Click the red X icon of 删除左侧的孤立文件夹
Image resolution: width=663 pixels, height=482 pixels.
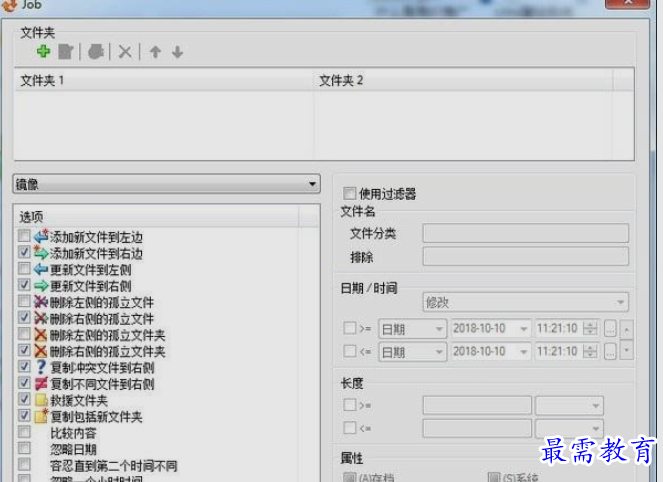[41, 334]
